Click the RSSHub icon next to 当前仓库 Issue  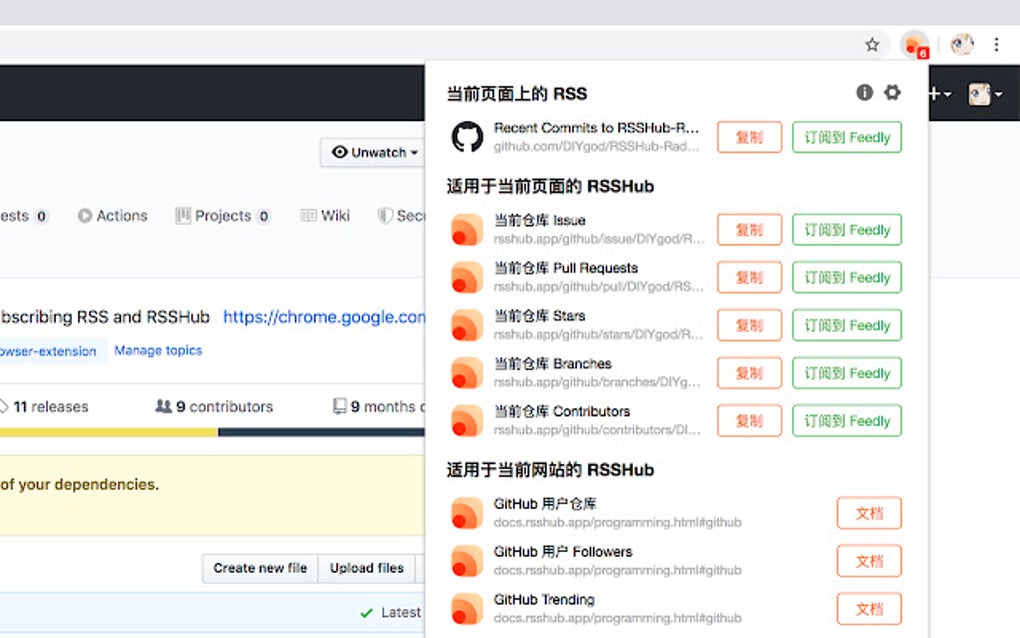pyautogui.click(x=466, y=229)
